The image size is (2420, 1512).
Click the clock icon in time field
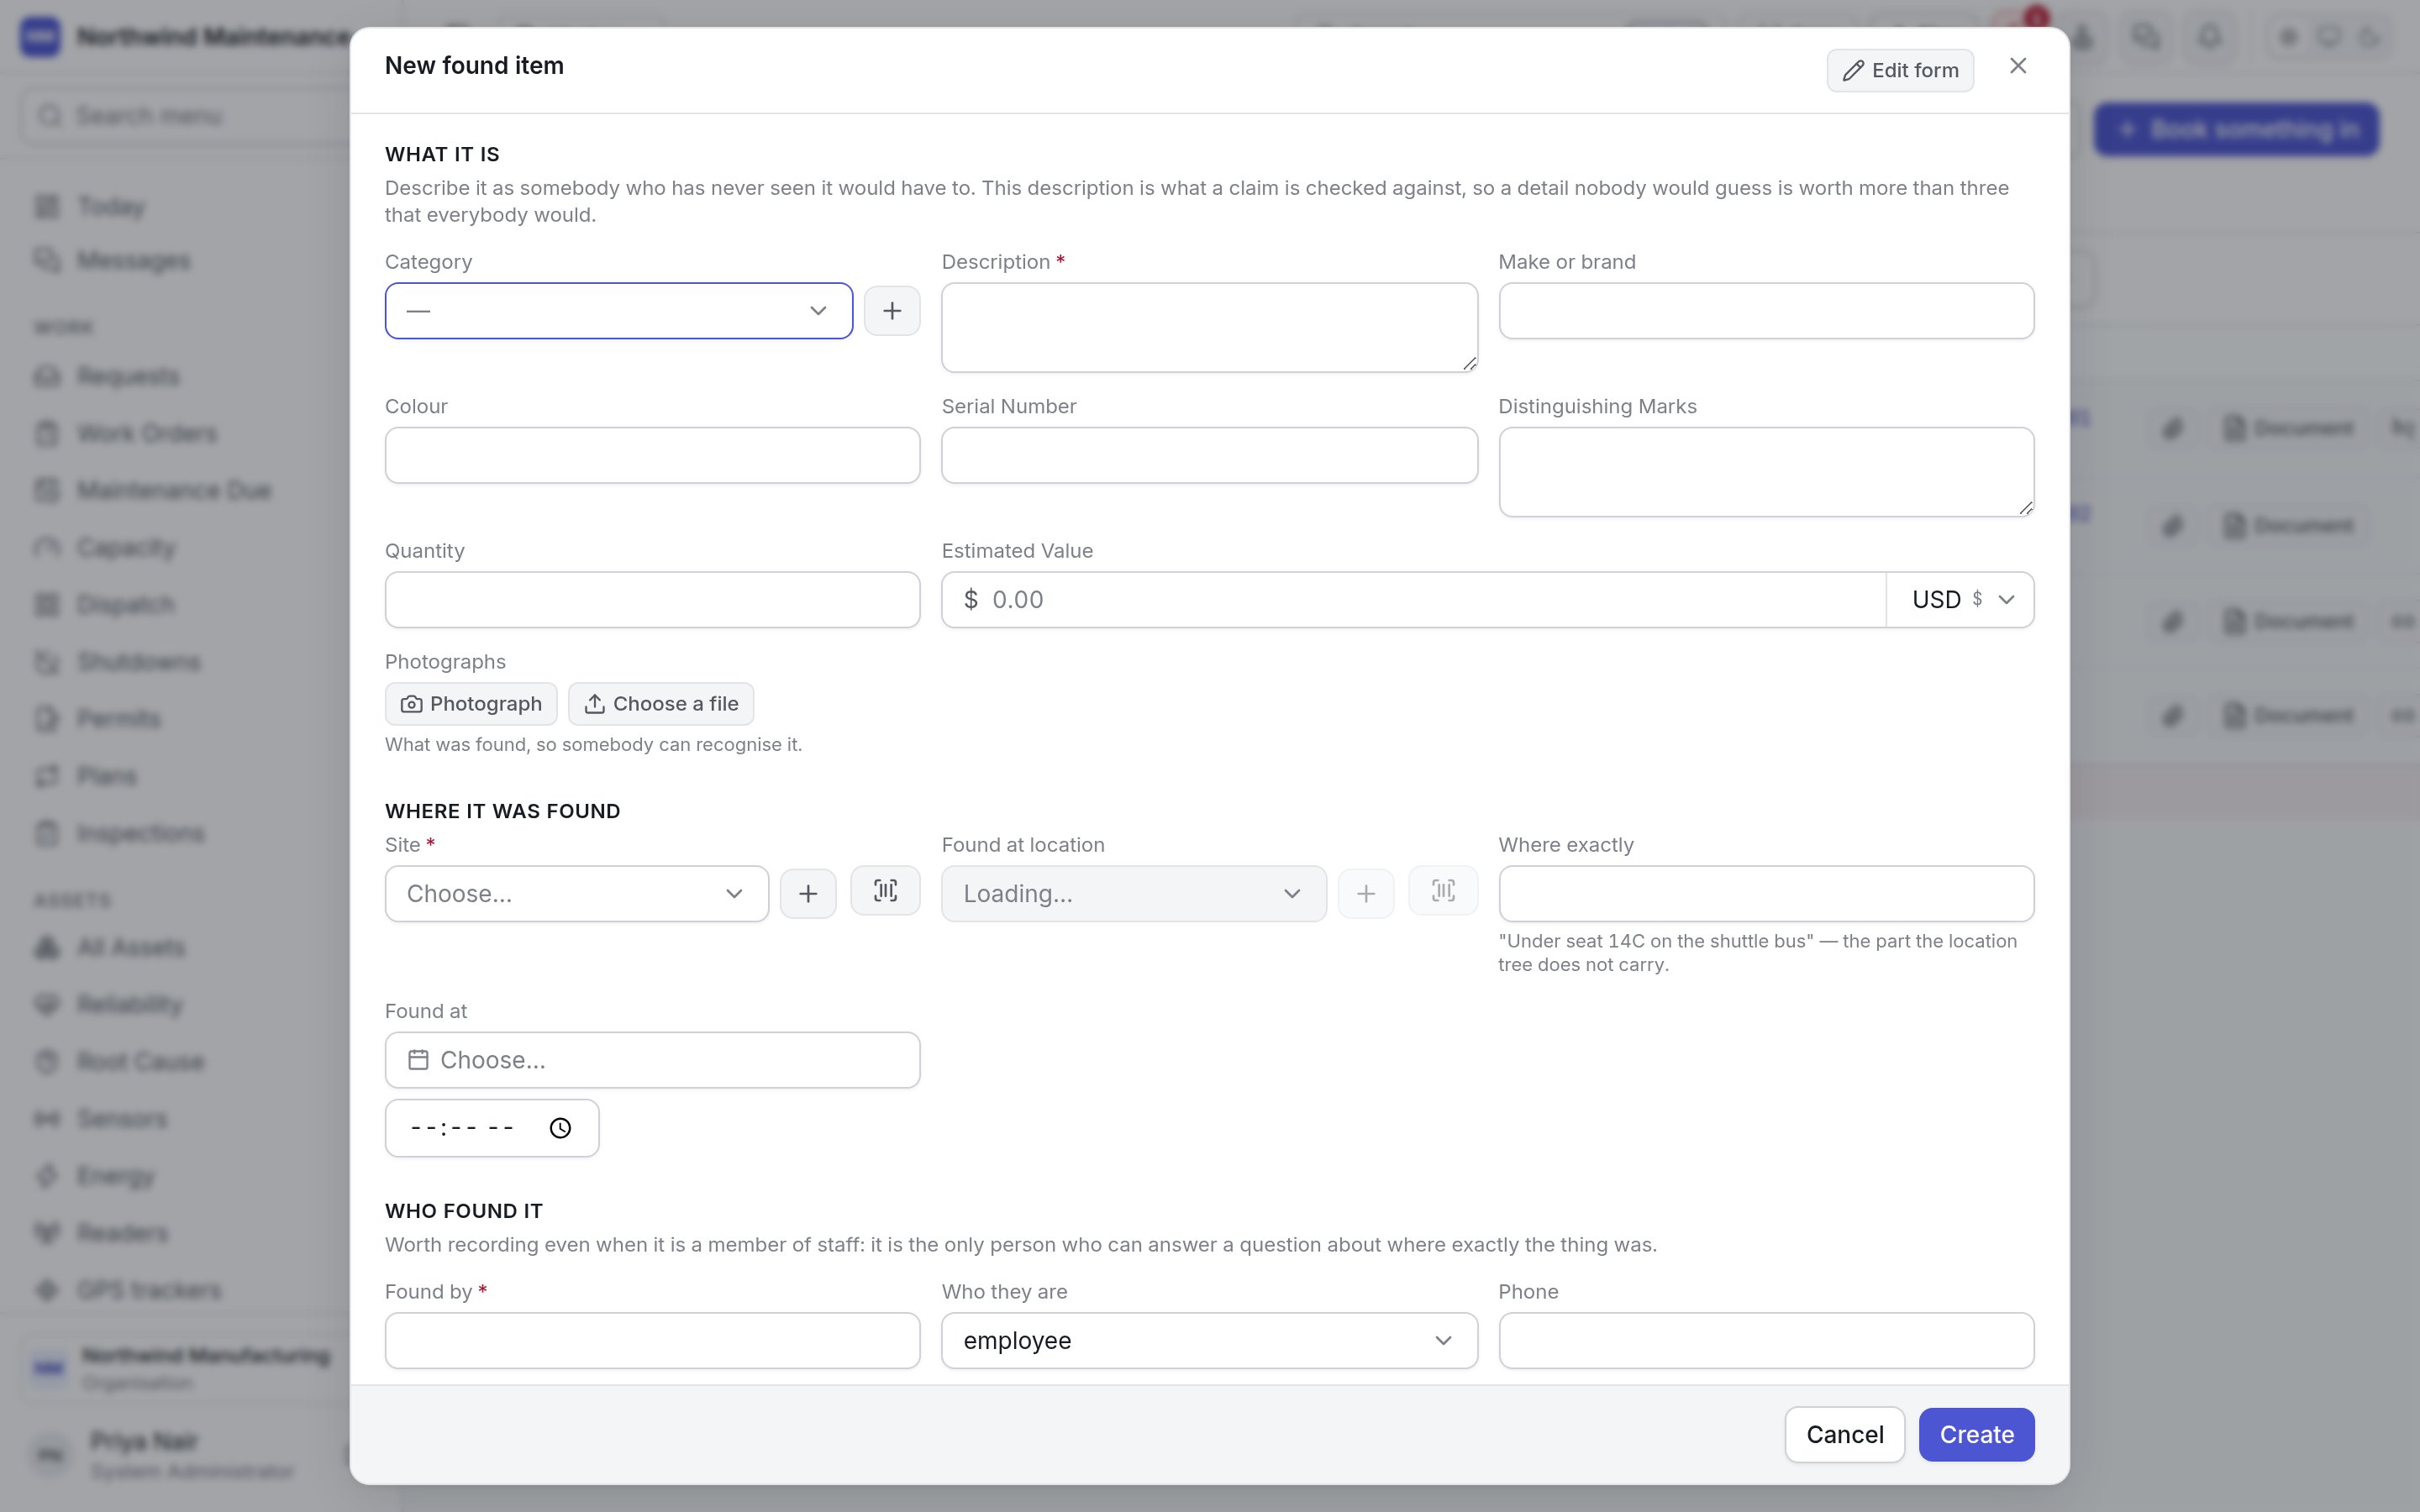(x=560, y=1128)
